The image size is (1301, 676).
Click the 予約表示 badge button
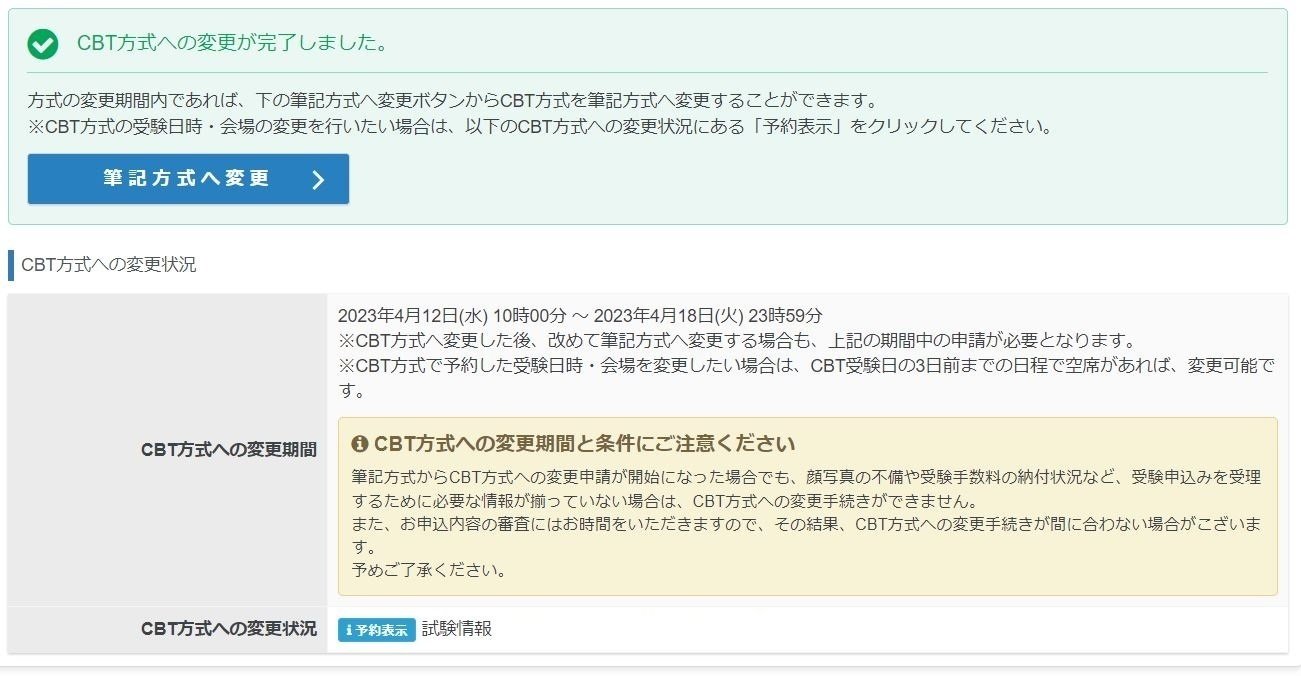pos(376,630)
